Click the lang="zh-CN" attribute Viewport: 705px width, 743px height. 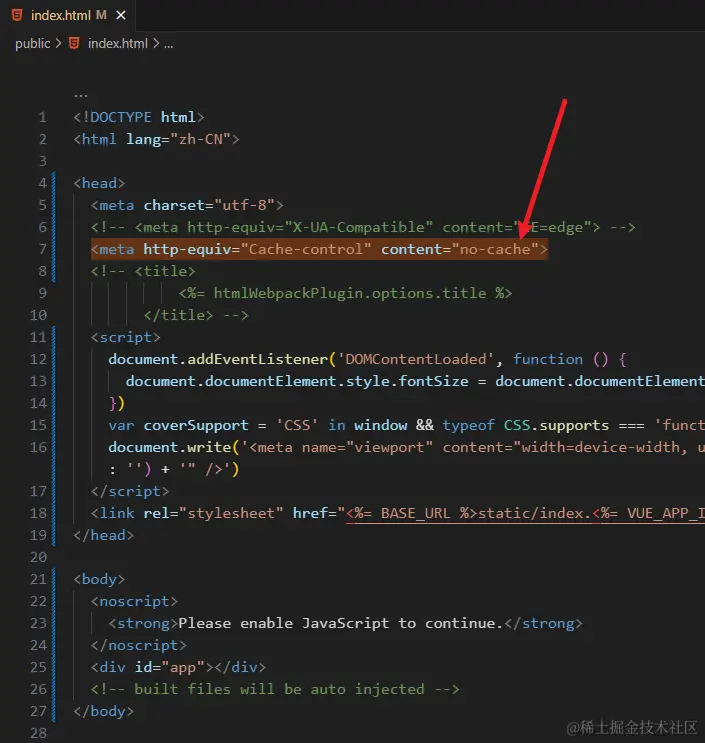coord(178,139)
